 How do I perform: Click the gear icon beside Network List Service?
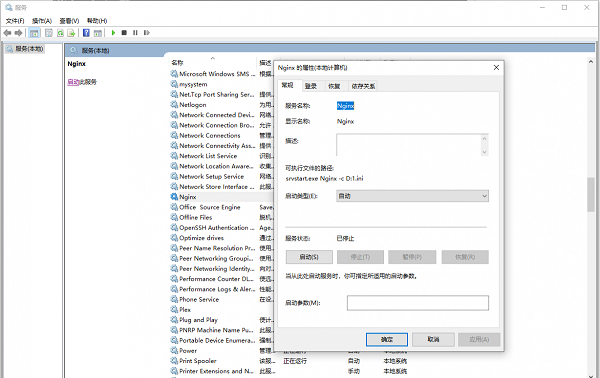[x=174, y=156]
